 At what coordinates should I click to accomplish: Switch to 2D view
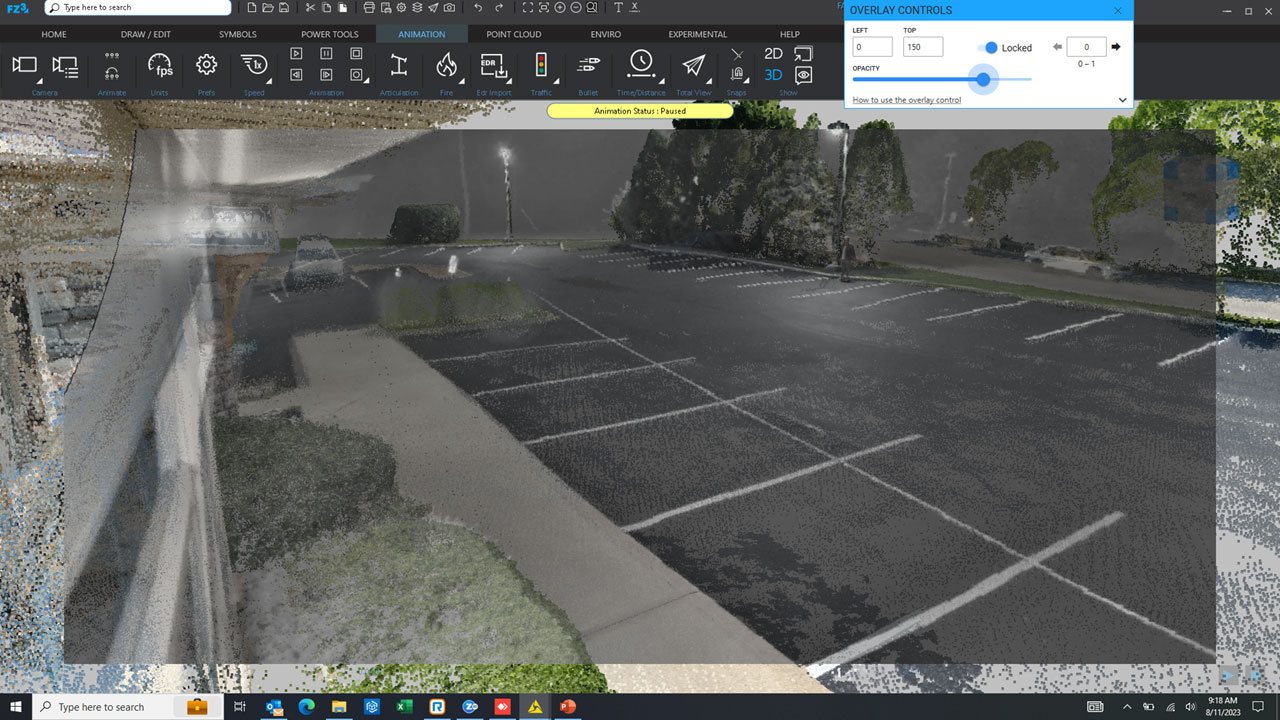773,54
